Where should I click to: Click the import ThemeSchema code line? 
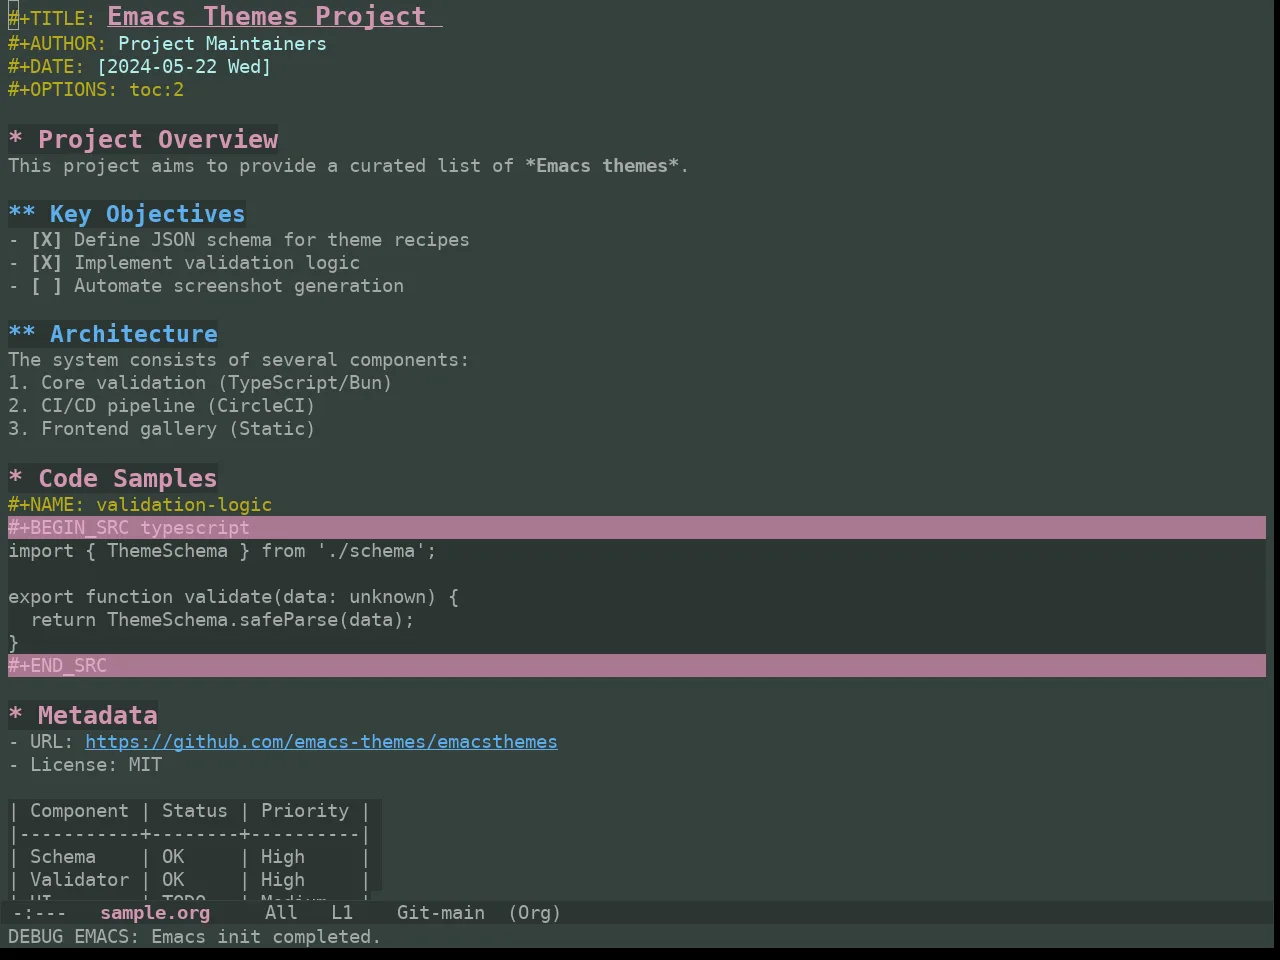point(222,551)
